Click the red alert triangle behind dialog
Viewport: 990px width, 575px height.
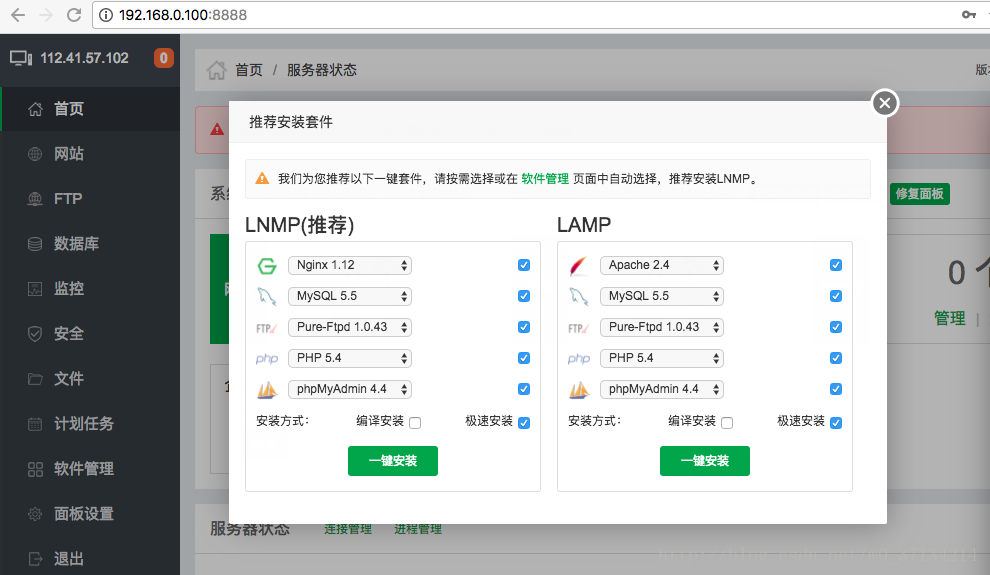point(217,129)
